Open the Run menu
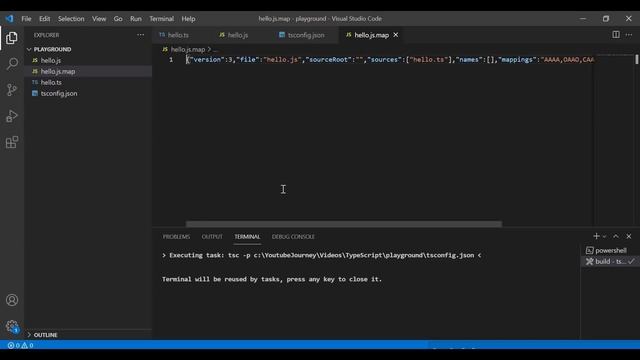Screen dimensions: 640x360 tap(136, 19)
